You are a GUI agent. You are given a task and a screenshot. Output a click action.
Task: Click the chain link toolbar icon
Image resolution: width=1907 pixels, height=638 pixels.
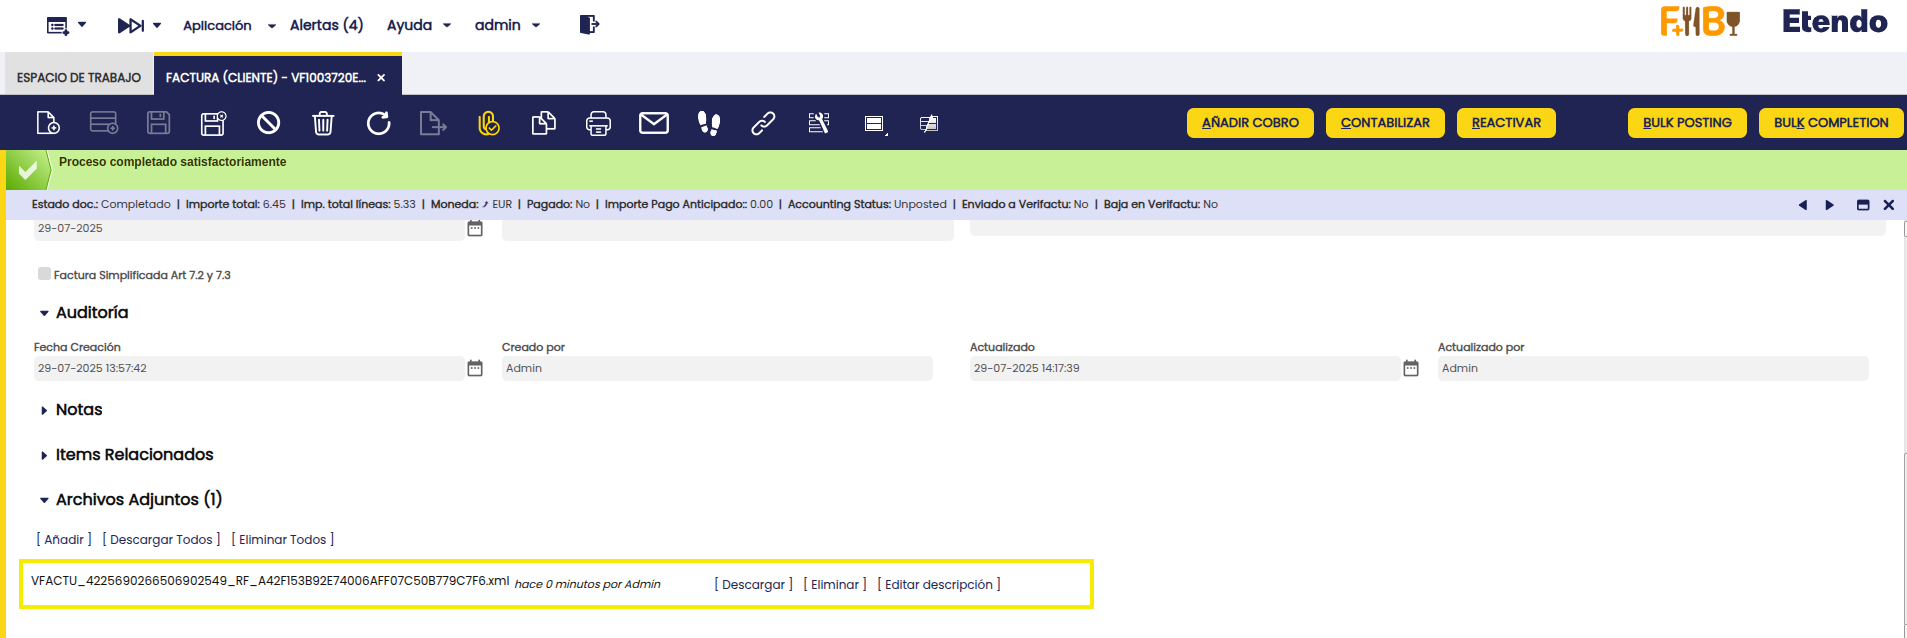point(764,123)
